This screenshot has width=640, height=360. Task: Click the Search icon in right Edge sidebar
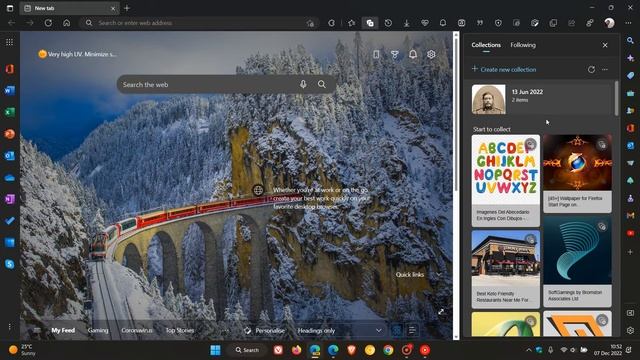[x=630, y=40]
